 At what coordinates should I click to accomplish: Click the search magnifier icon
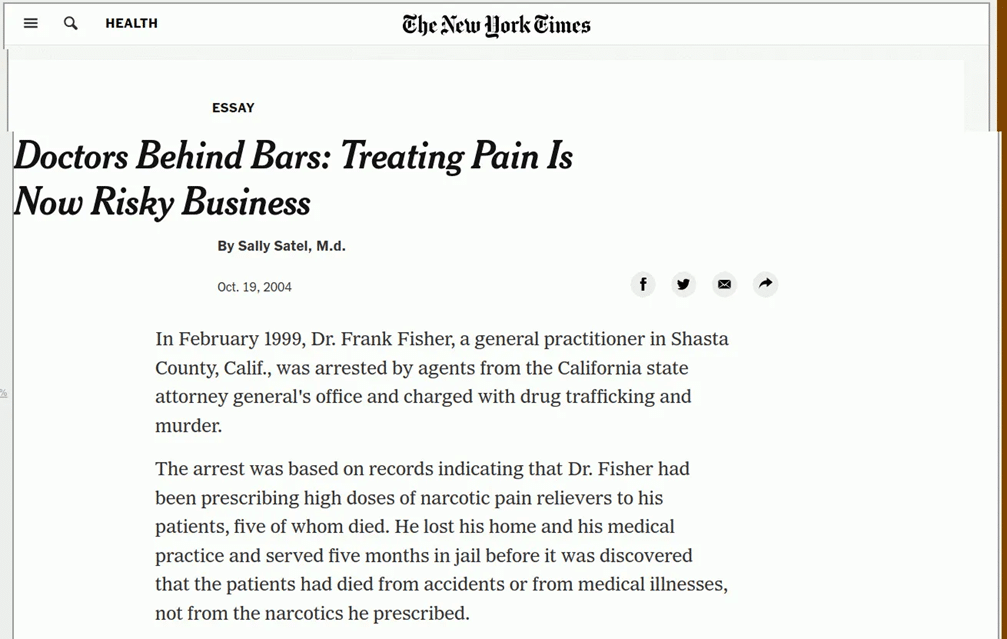click(x=71, y=23)
